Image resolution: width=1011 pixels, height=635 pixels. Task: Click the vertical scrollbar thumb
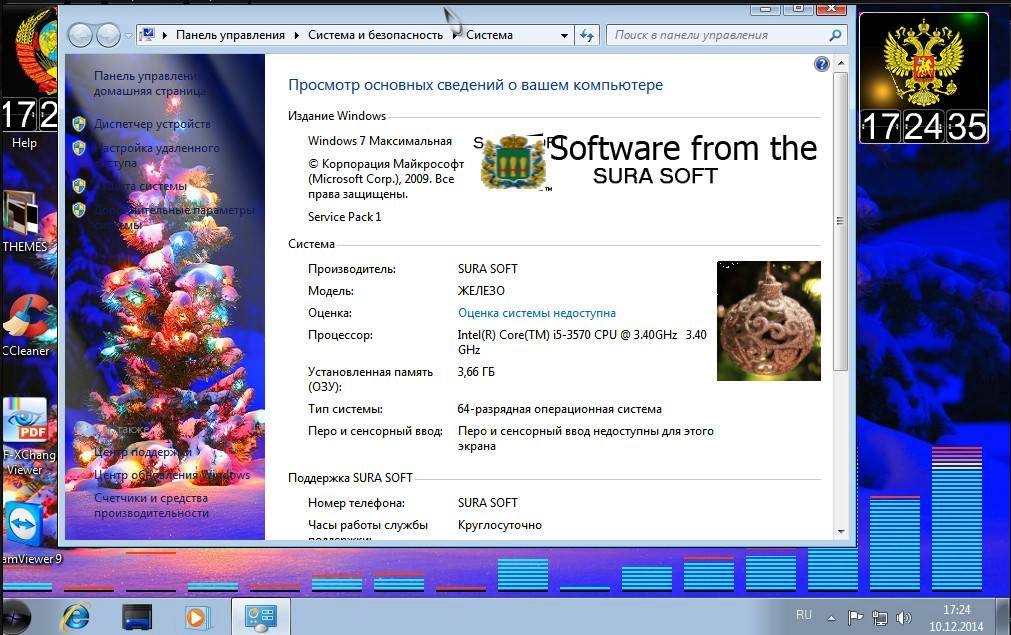[840, 221]
